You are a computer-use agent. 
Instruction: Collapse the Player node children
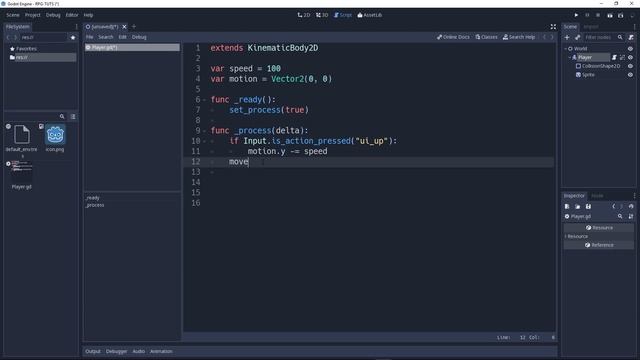(x=570, y=58)
